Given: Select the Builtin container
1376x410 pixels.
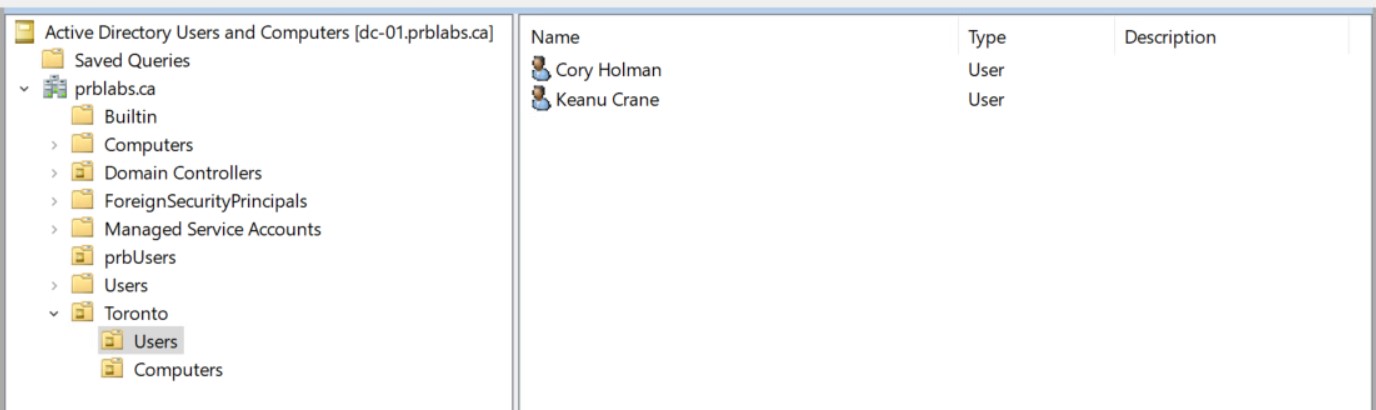Looking at the screenshot, I should pyautogui.click(x=130, y=117).
